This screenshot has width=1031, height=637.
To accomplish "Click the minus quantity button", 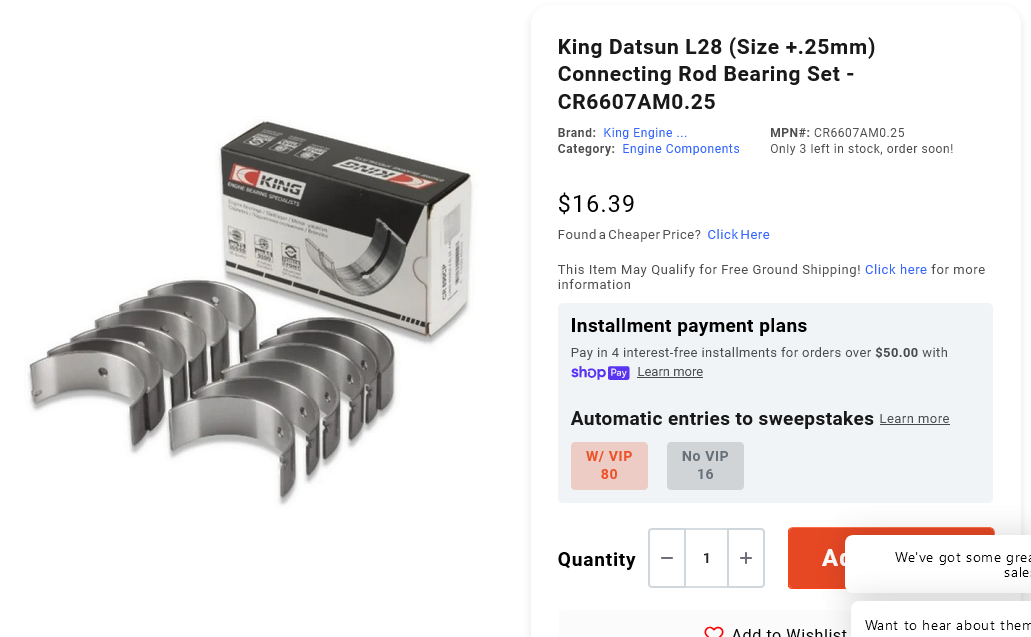I will pyautogui.click(x=667, y=558).
